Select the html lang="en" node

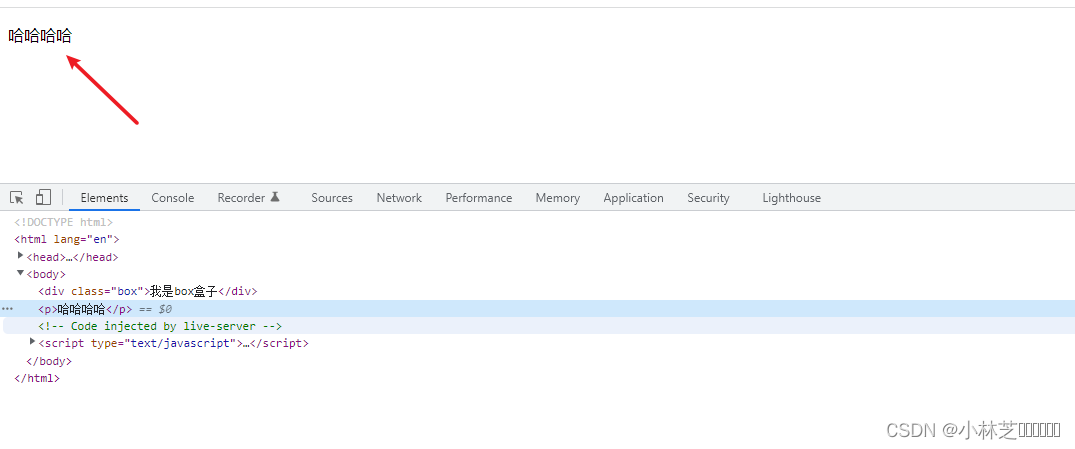coord(67,239)
